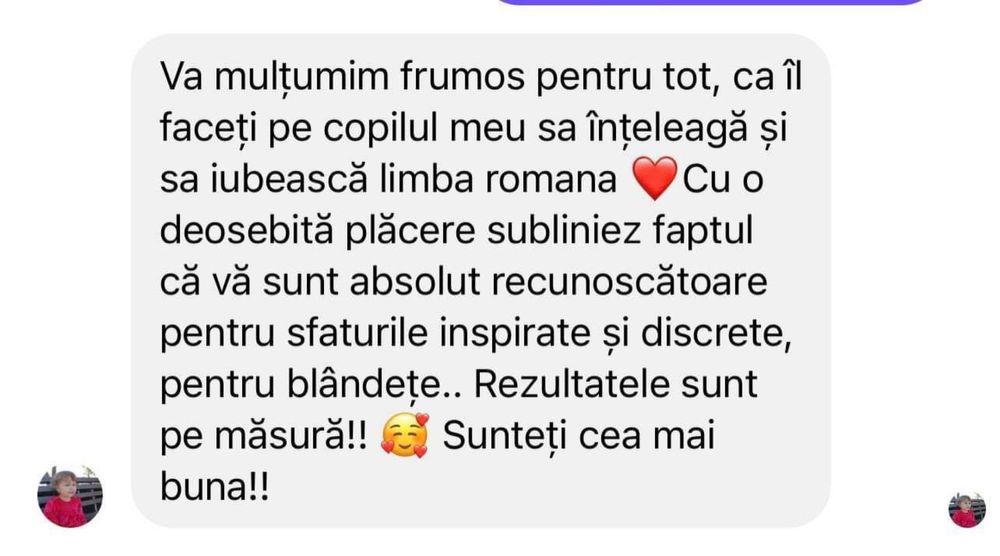Tap the smiling face with hearts emoji
The width and height of the screenshot is (1000, 556).
coord(405,435)
